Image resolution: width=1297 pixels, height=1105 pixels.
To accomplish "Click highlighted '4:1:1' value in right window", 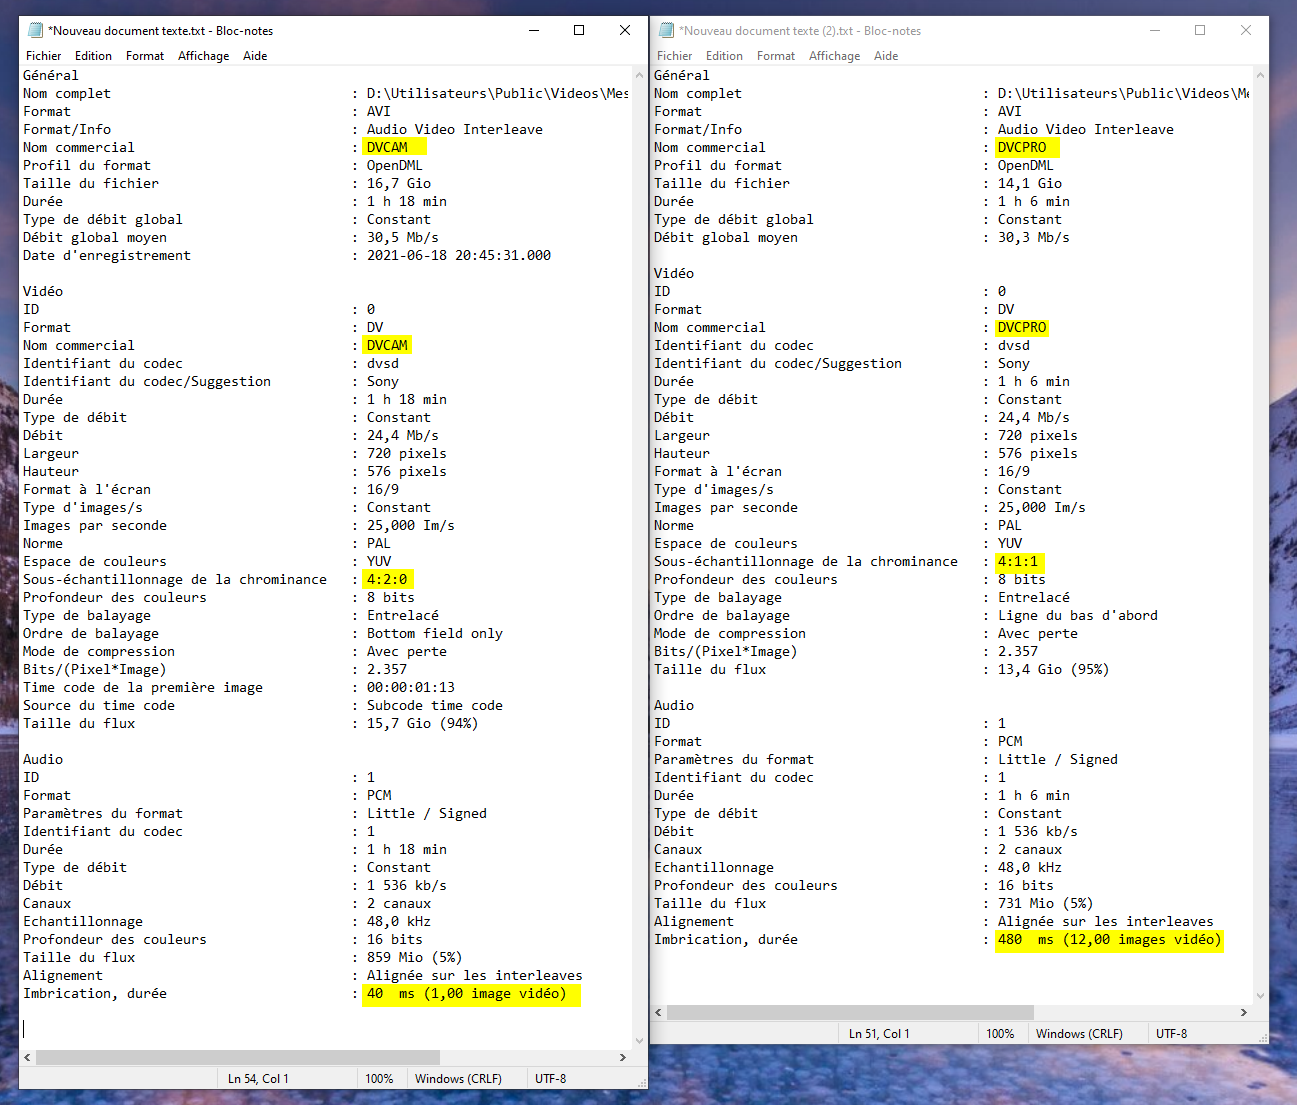I will [1018, 561].
